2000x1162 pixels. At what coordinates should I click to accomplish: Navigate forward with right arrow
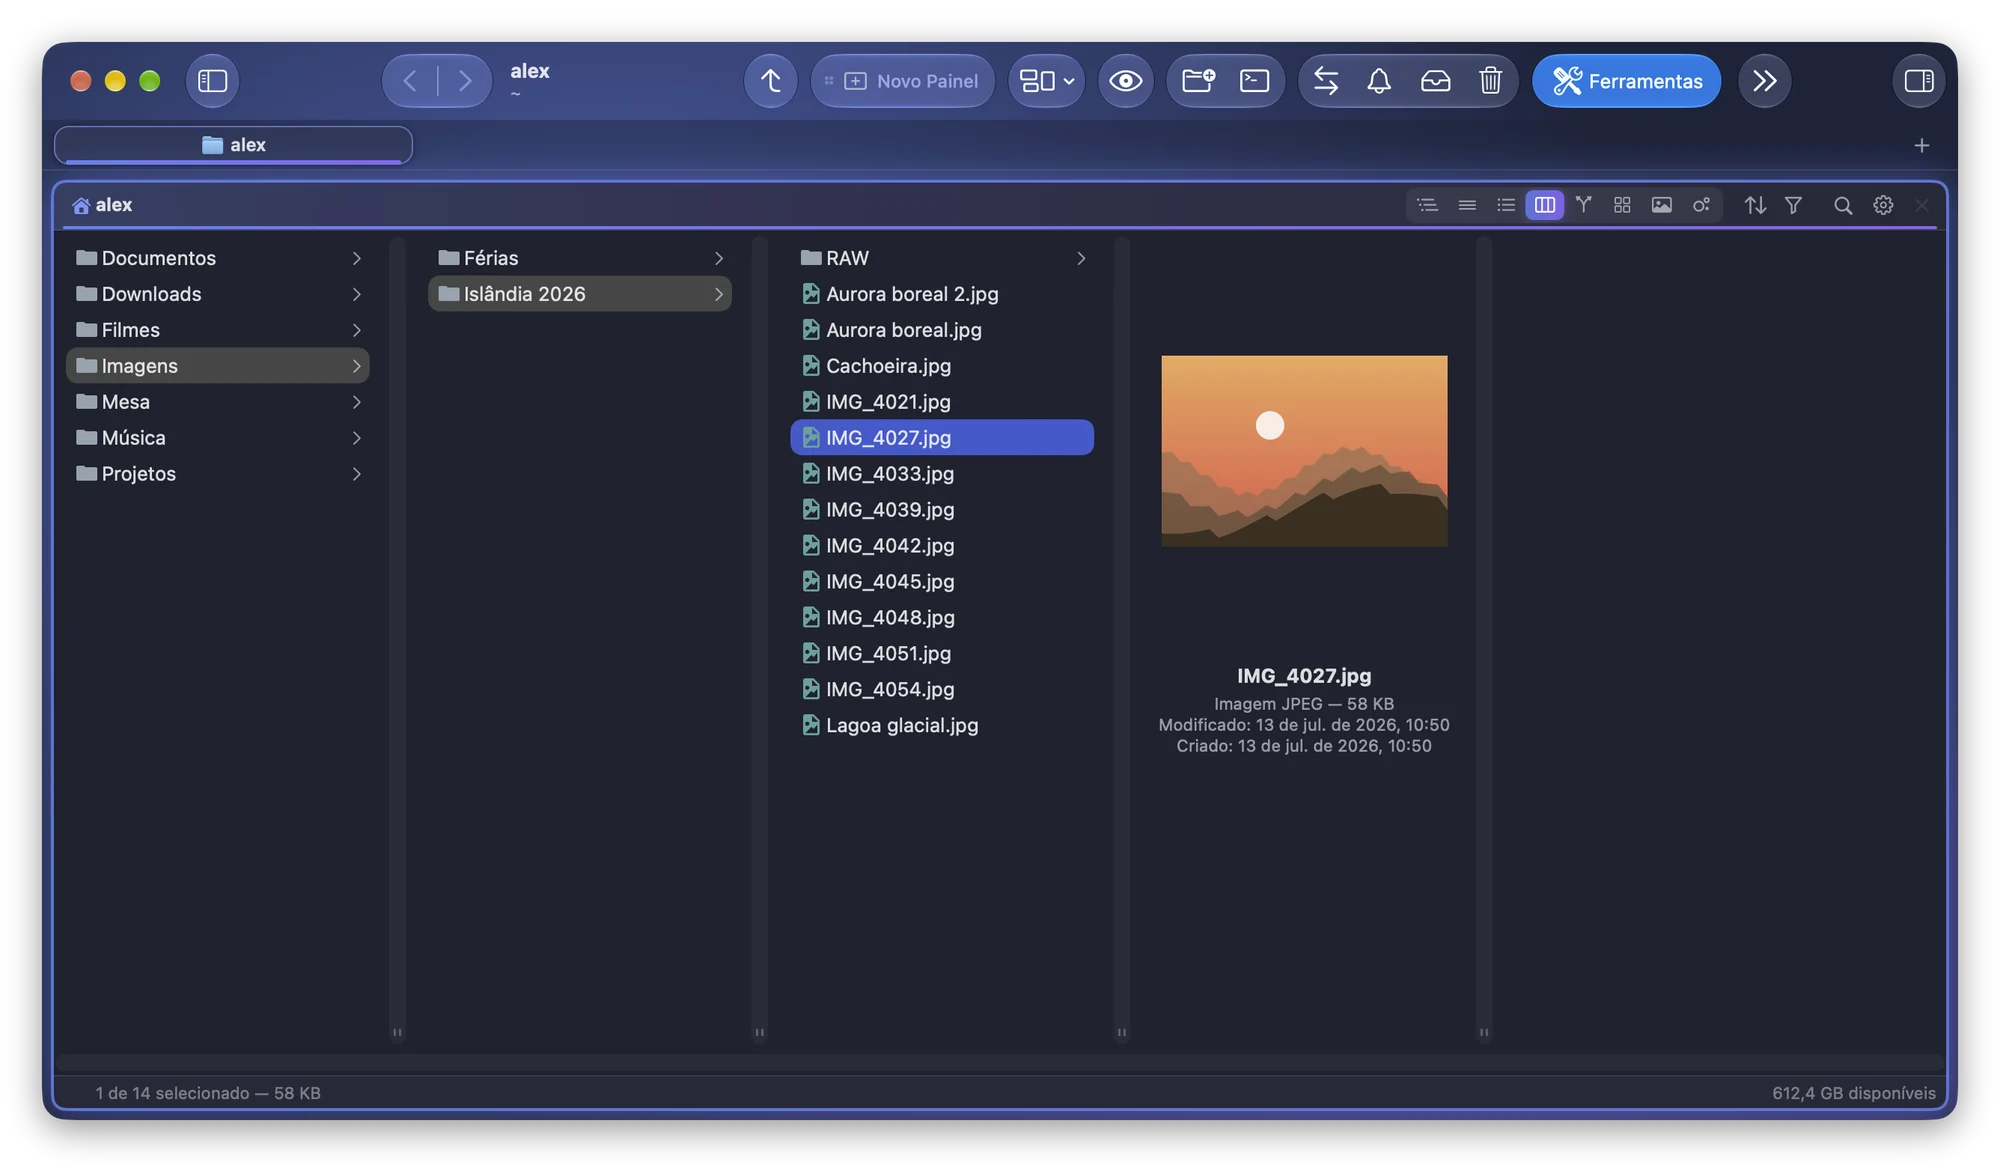[x=465, y=81]
